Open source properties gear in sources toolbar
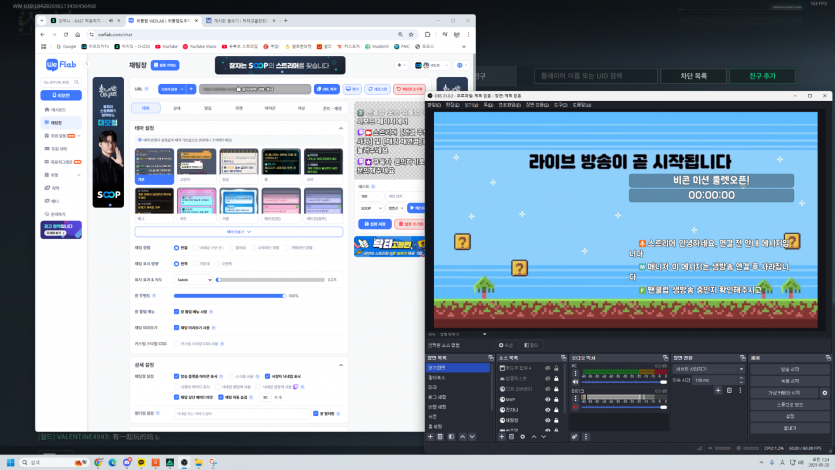This screenshot has width=835, height=470. point(522,436)
